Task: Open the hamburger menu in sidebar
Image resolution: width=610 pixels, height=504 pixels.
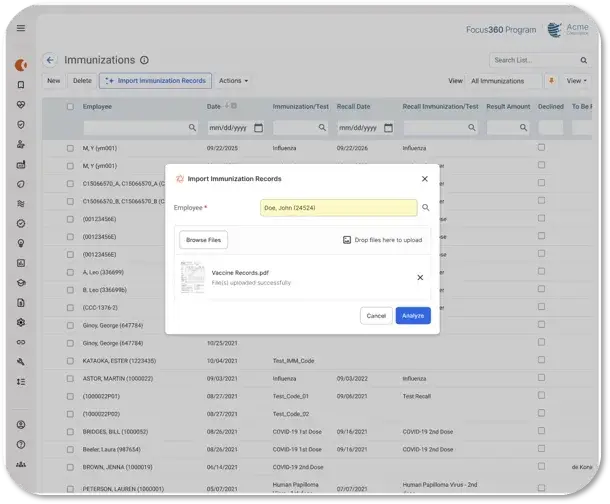Action: point(21,28)
